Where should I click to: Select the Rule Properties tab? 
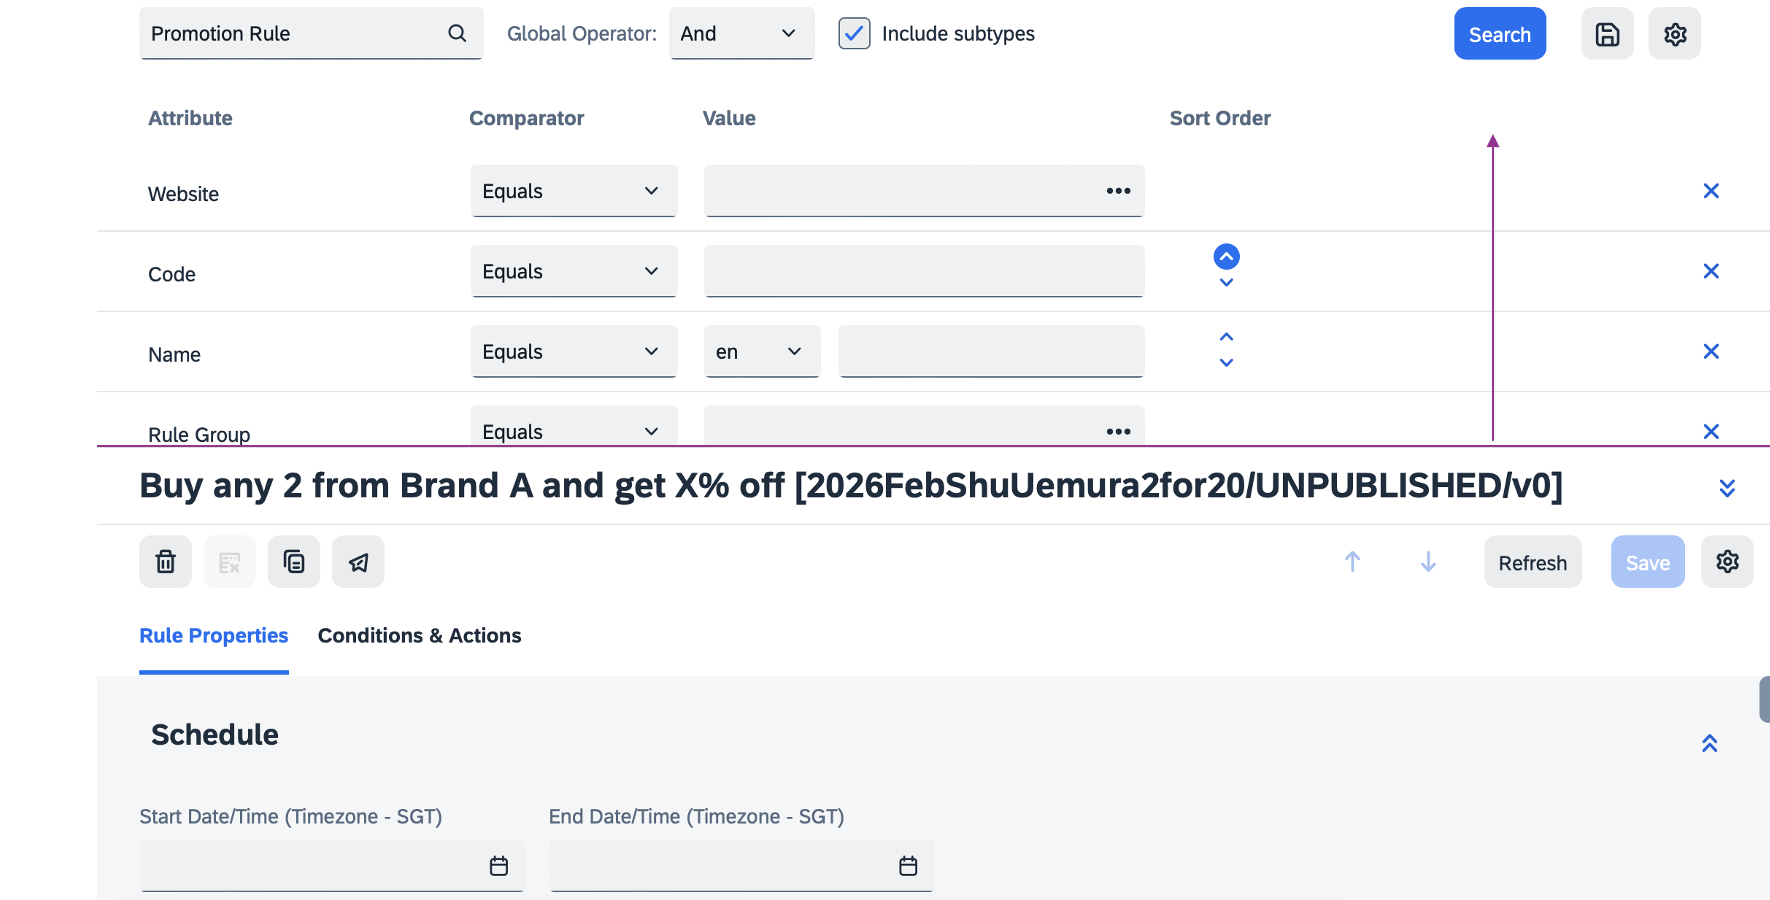coord(213,636)
